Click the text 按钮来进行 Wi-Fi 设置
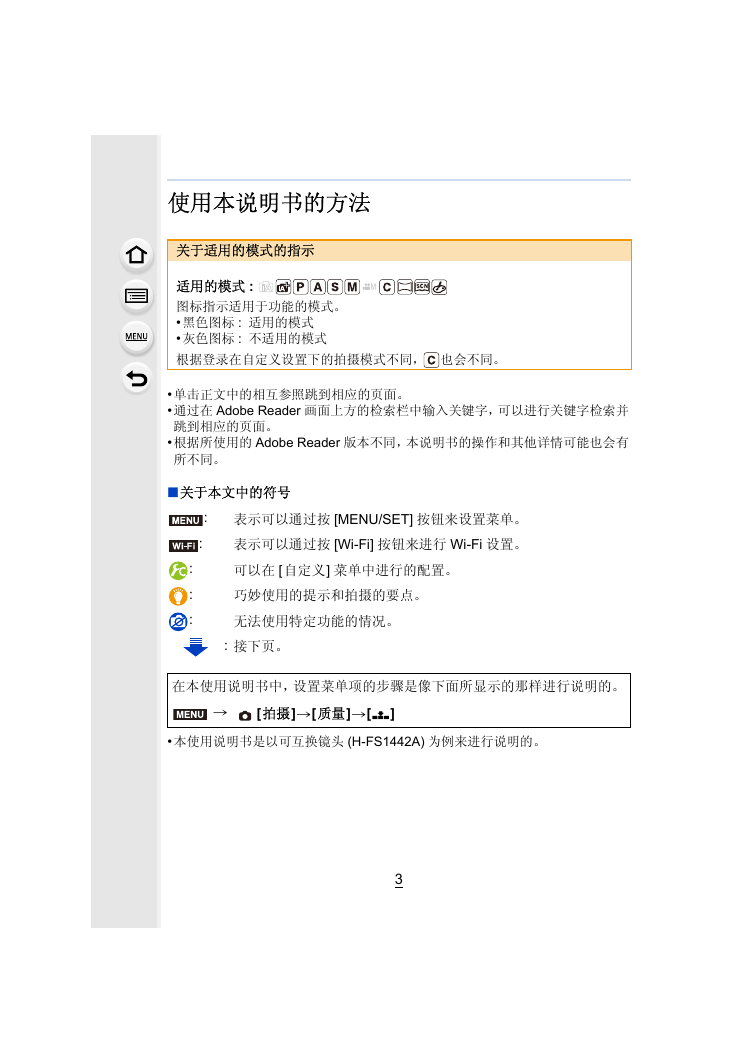 coord(448,545)
